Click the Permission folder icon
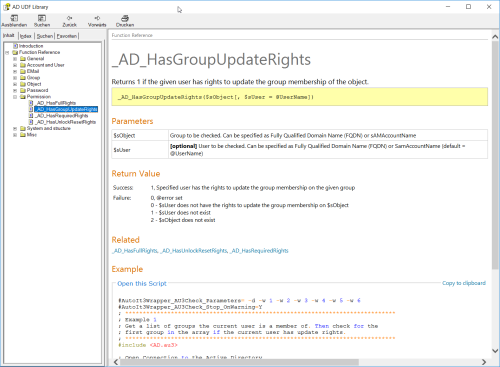Image resolution: width=500 pixels, height=367 pixels. point(23,97)
